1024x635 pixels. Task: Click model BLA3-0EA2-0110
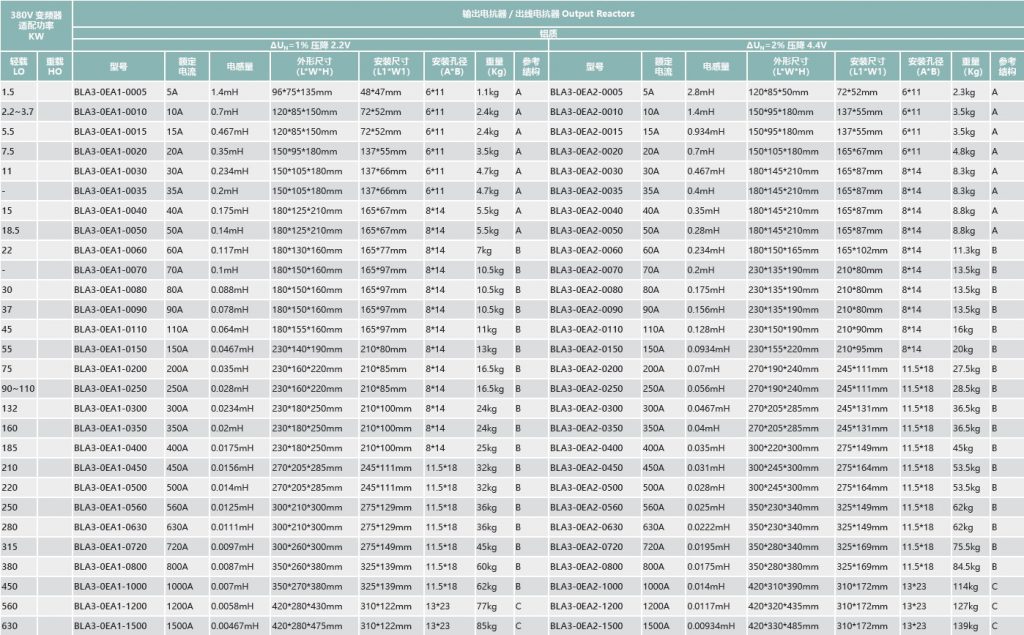[x=586, y=329]
